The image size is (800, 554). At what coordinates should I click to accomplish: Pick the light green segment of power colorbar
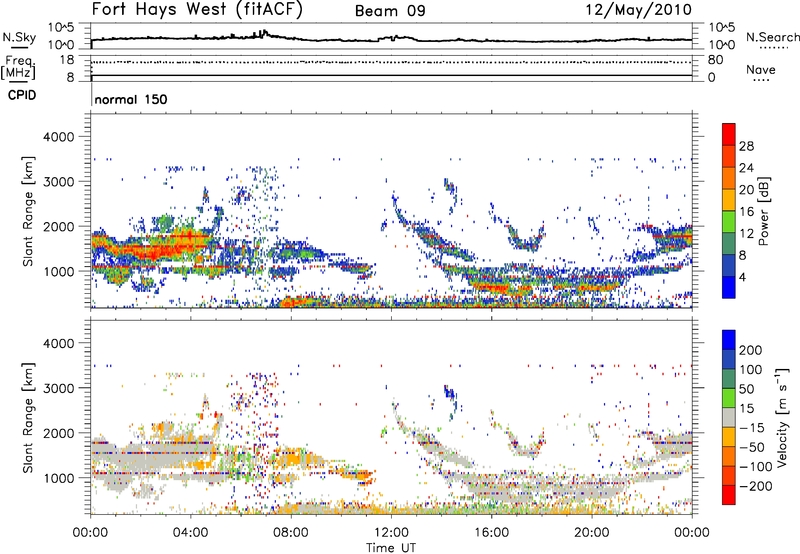click(x=729, y=221)
